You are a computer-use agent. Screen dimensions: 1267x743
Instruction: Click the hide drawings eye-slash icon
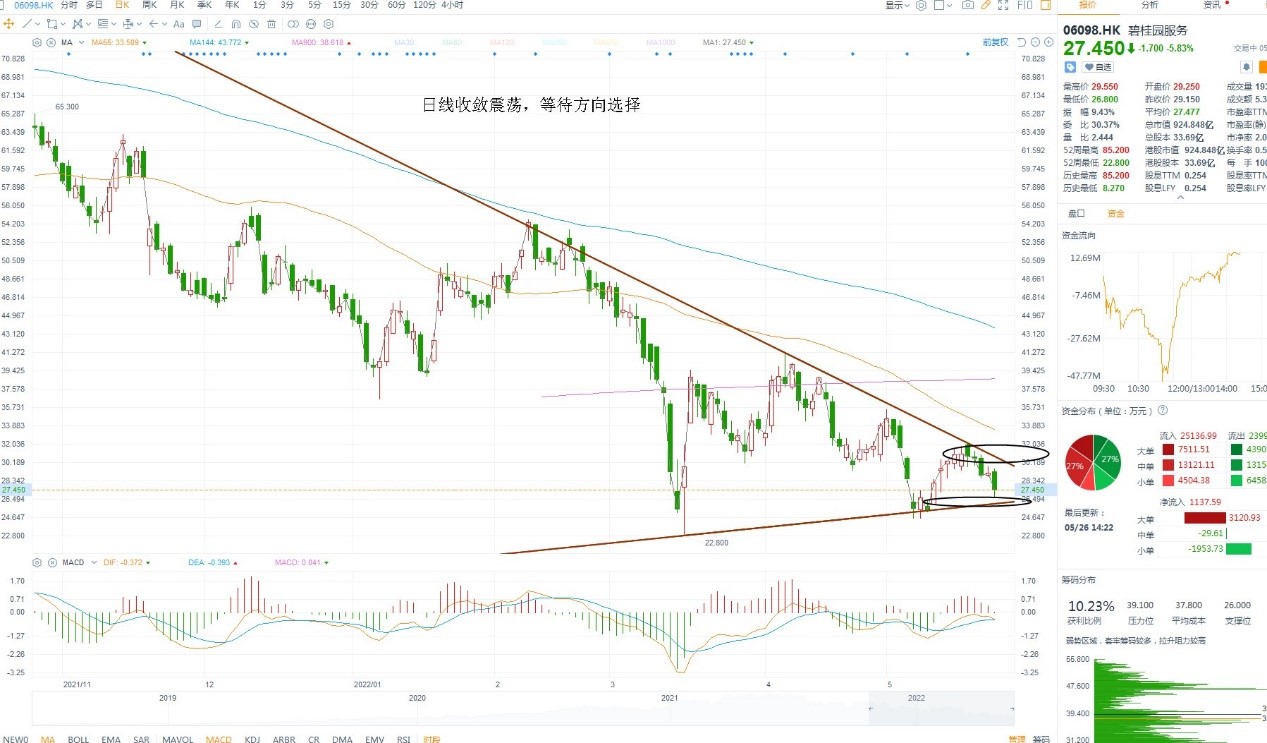click(x=254, y=23)
